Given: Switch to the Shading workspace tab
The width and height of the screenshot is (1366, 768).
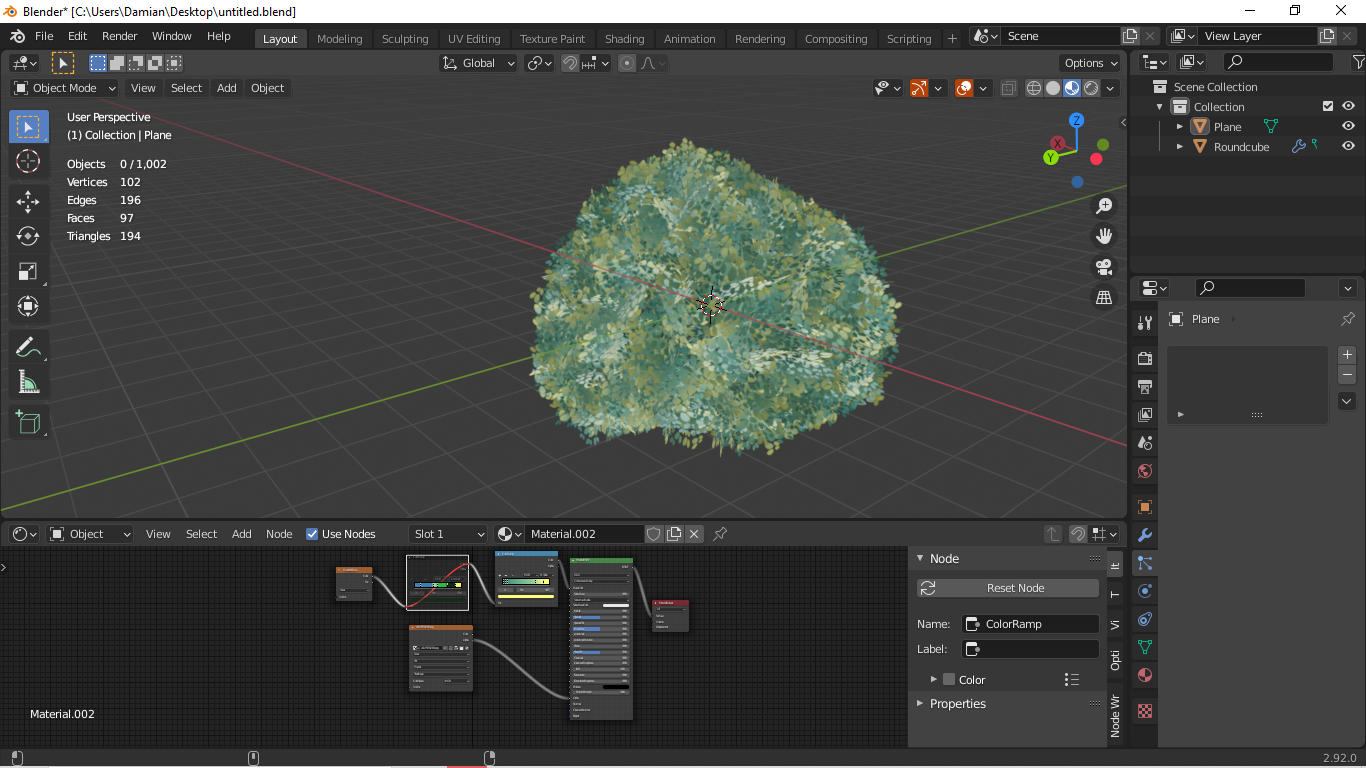Looking at the screenshot, I should (624, 39).
